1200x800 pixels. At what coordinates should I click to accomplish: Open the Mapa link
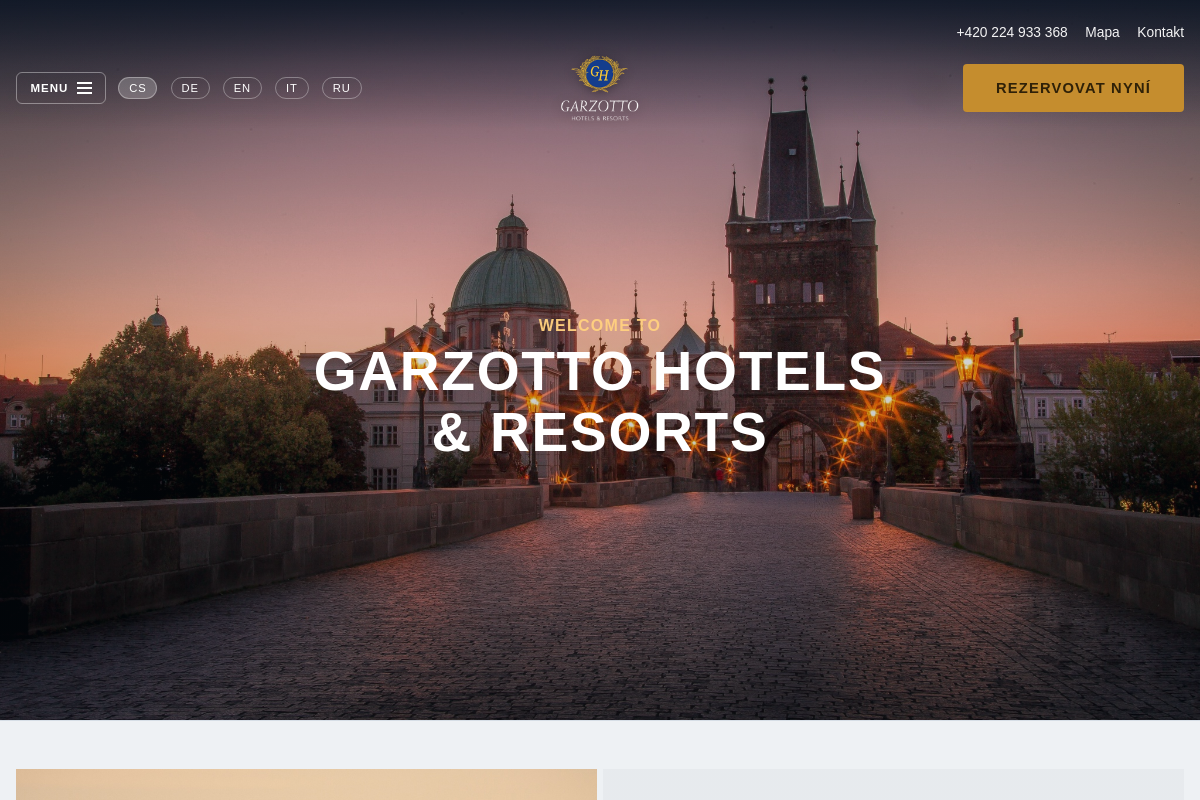coord(1102,32)
